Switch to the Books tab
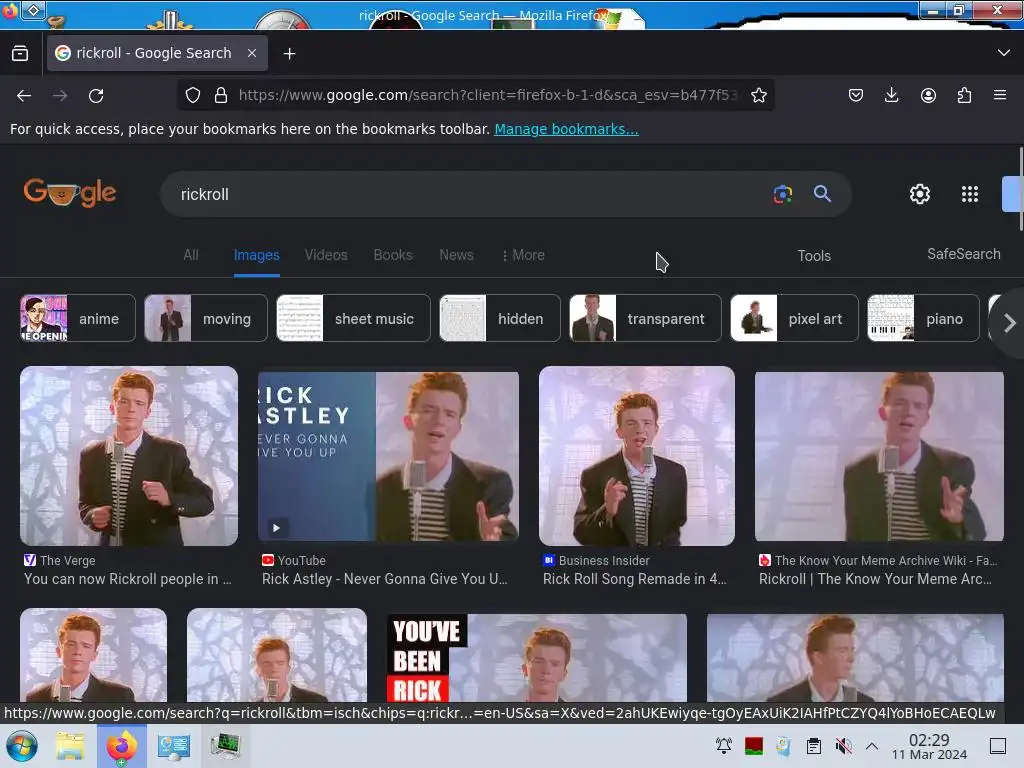This screenshot has width=1024, height=768. [x=392, y=255]
